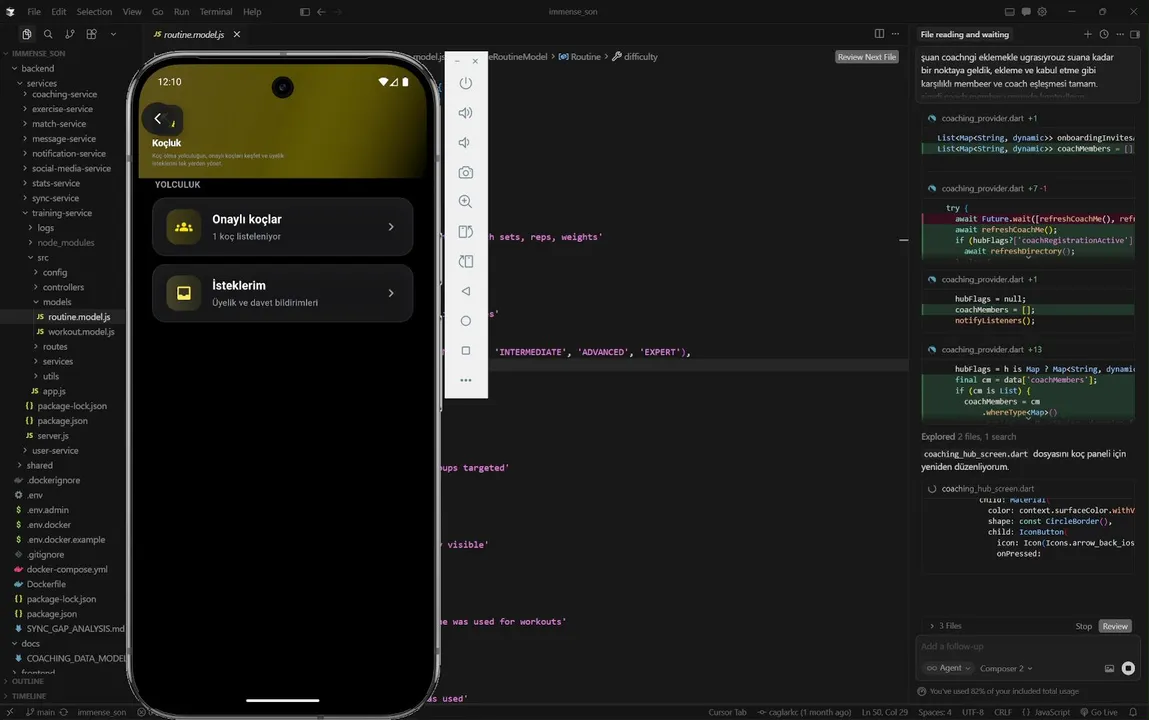Open the Source Control view icon
This screenshot has width=1149, height=720.
[x=70, y=34]
